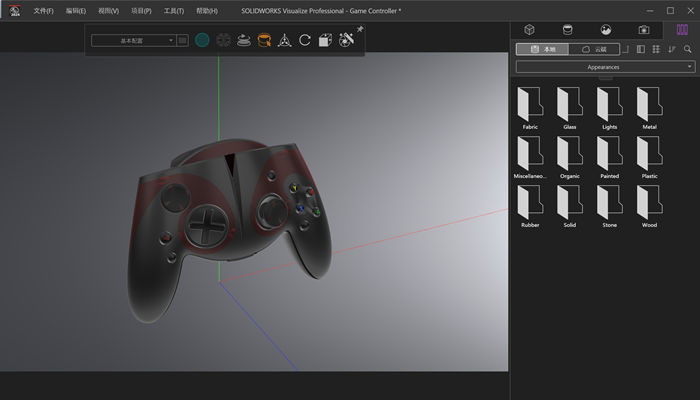Viewport: 700px width, 400px height.
Task: Select the orange appearance selection tool
Action: pyautogui.click(x=264, y=40)
